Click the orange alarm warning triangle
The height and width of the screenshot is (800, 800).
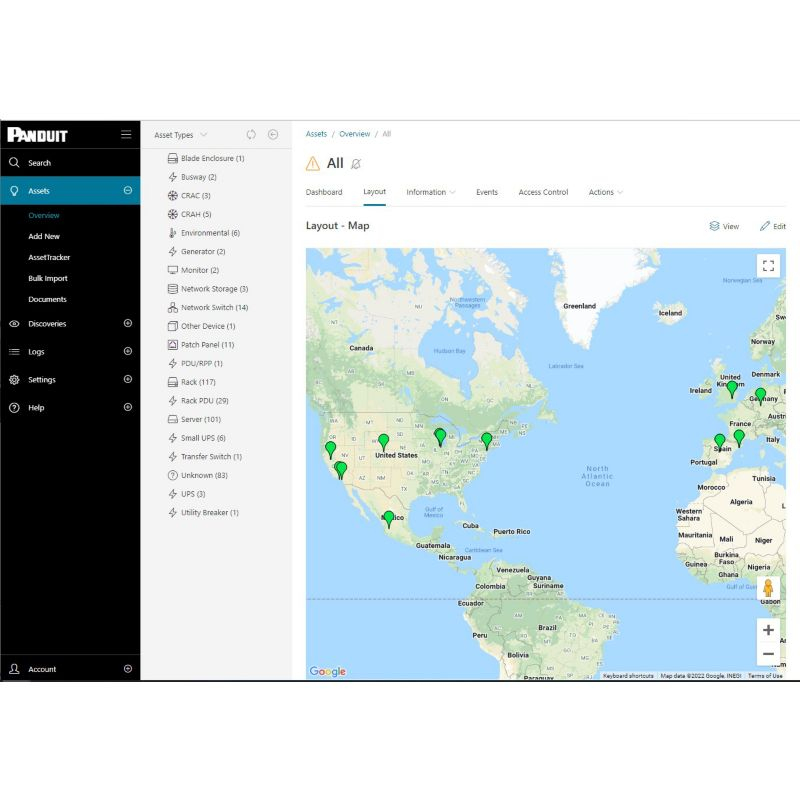pos(313,164)
